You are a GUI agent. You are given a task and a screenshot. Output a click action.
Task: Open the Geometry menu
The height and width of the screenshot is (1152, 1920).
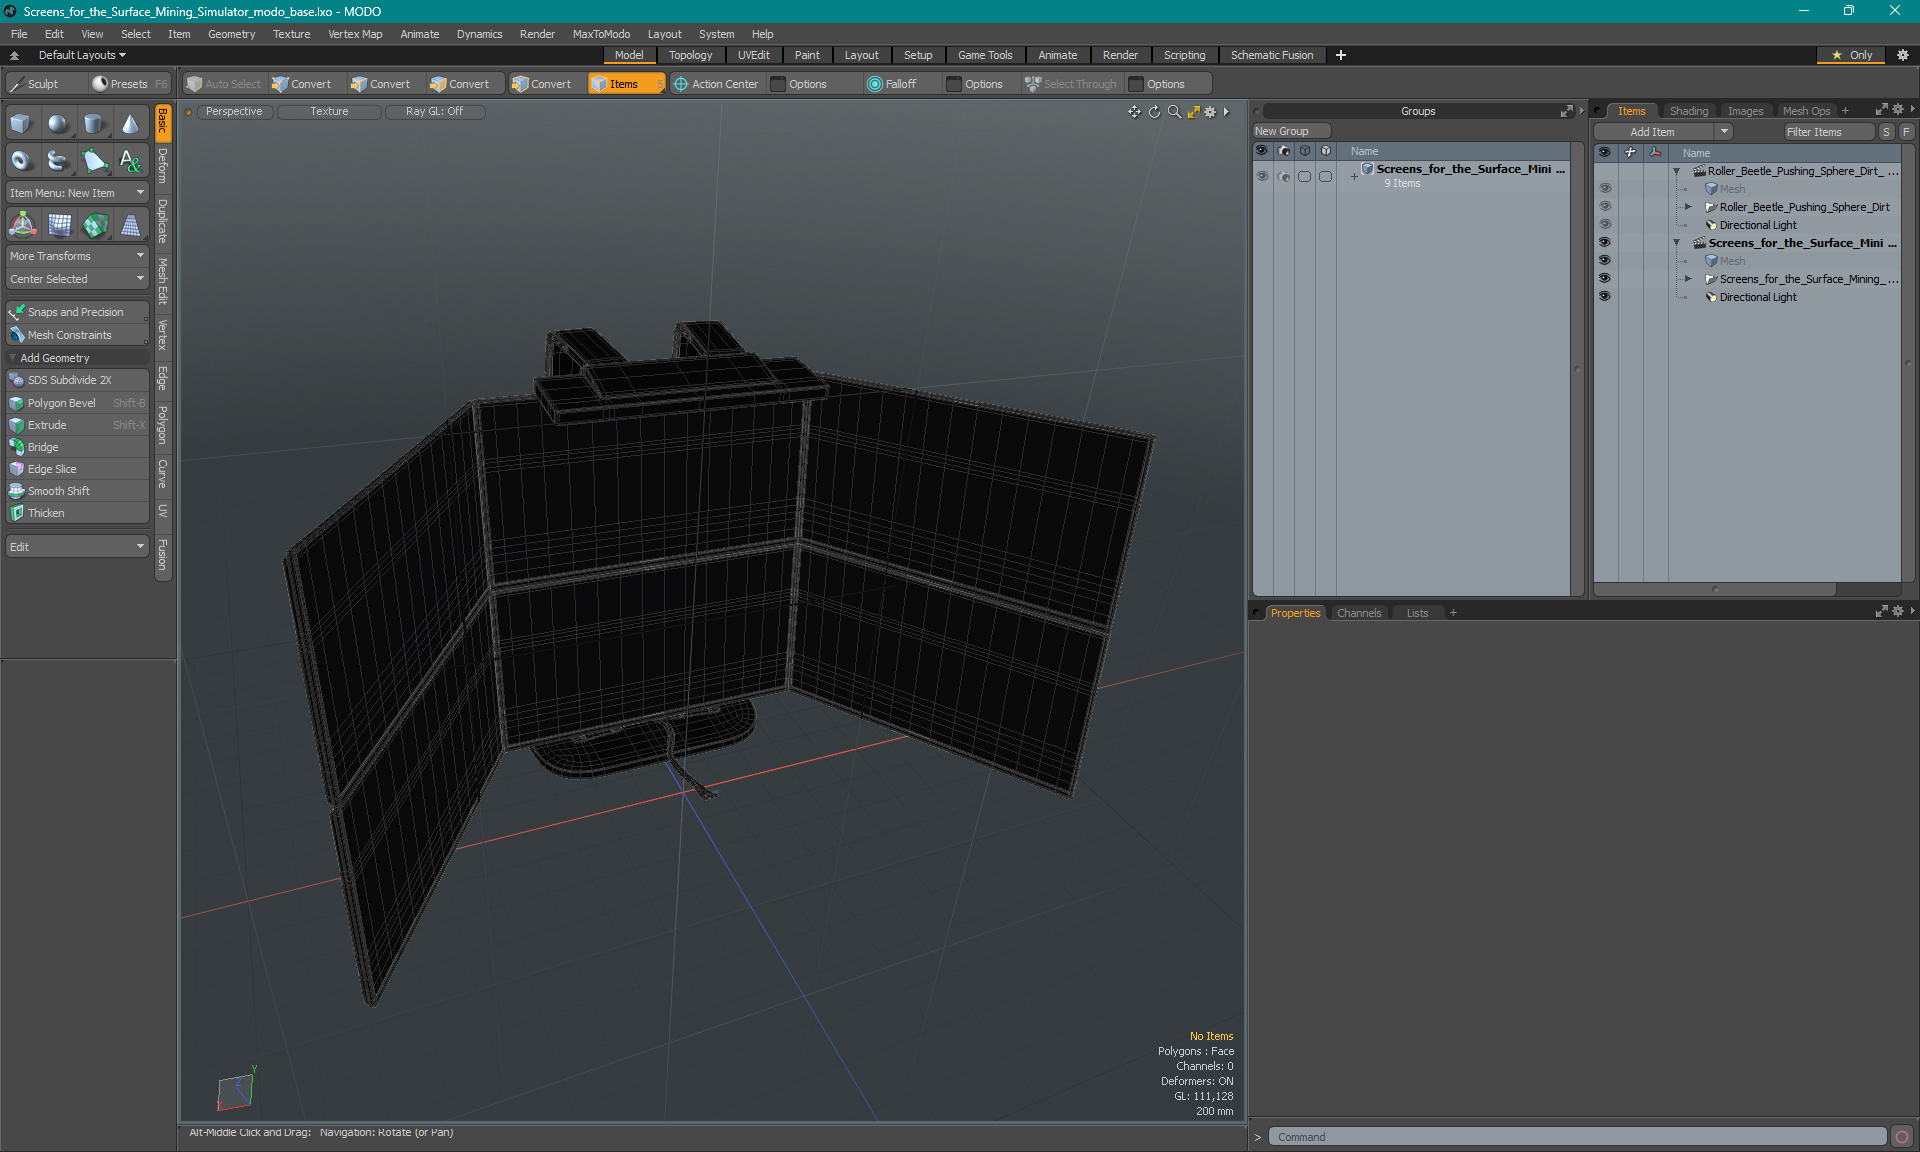tap(231, 34)
